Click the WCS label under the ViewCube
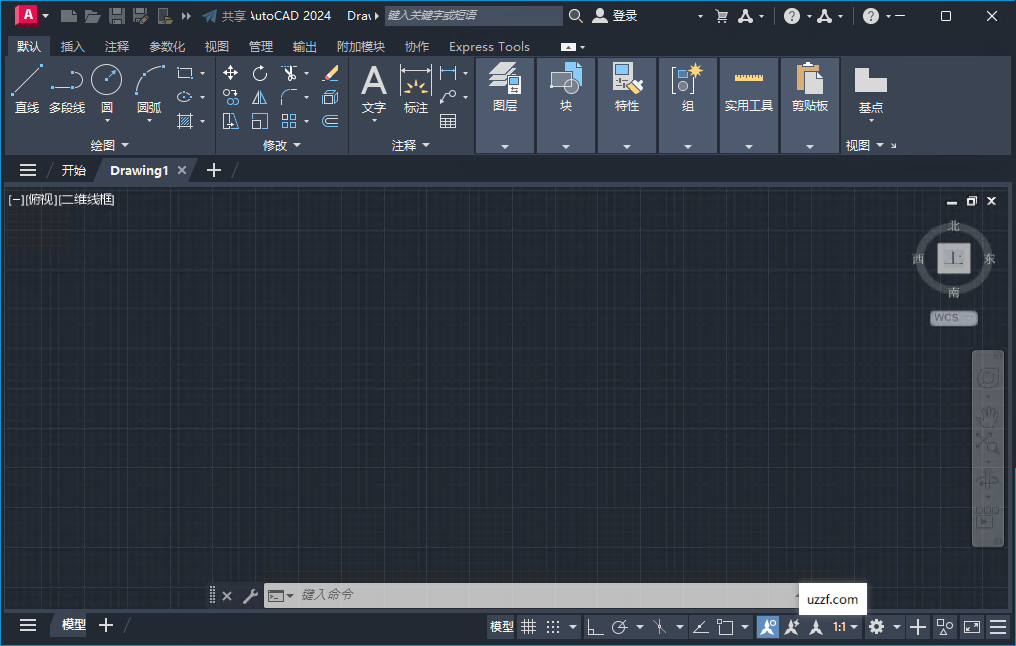Screen dimensions: 1016x646 [x=951, y=317]
